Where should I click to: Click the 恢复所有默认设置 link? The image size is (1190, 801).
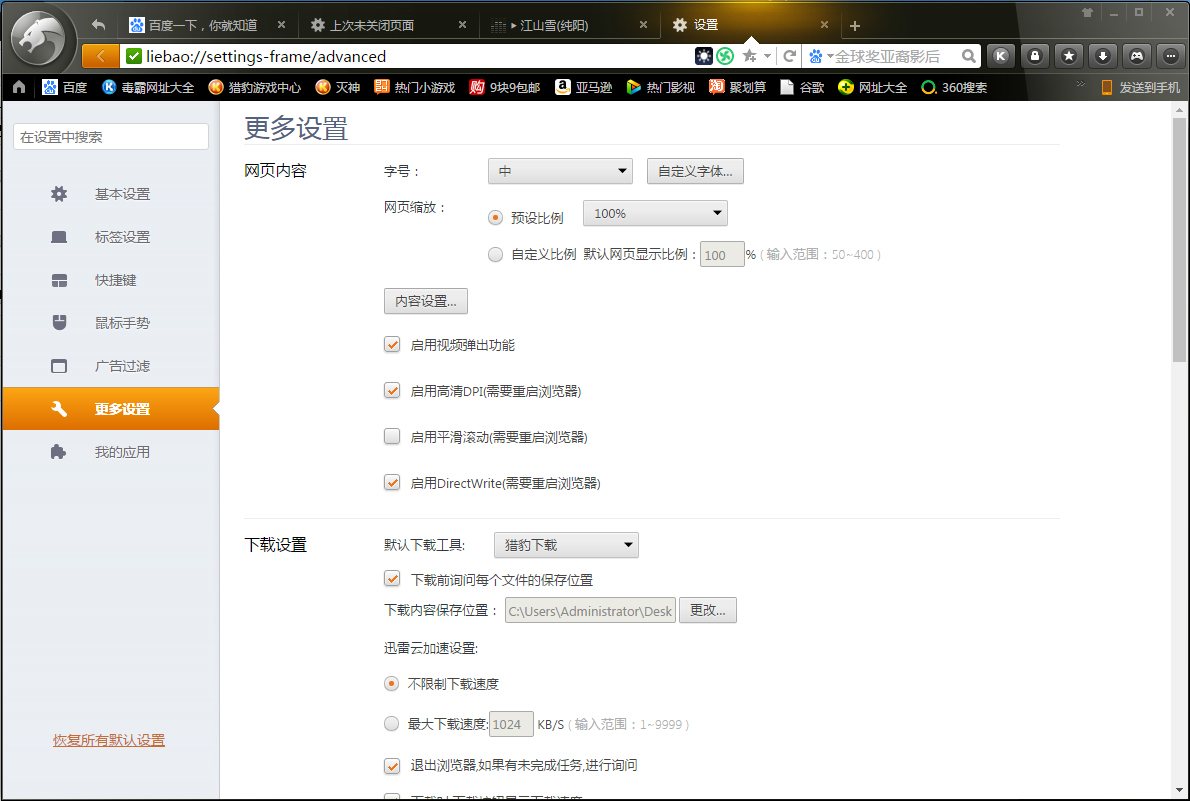coord(108,742)
